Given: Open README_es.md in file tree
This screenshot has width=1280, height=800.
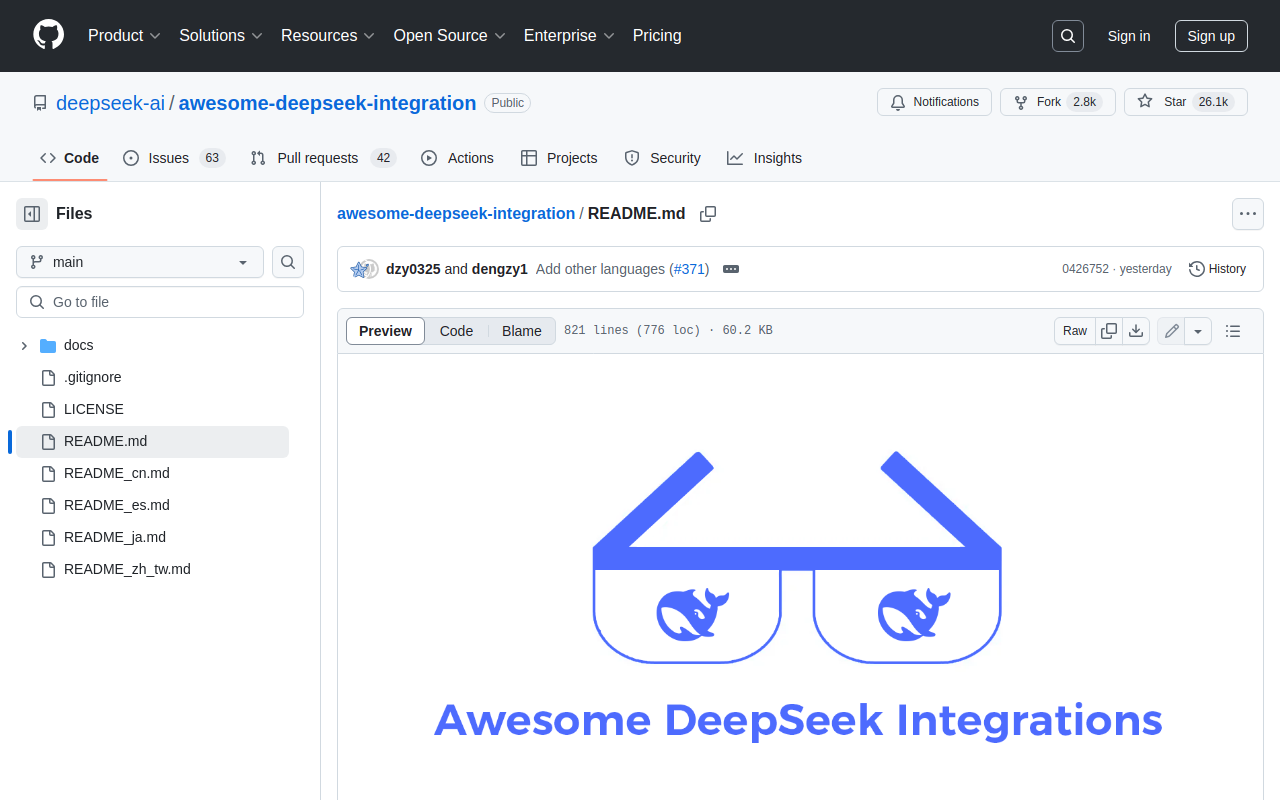Looking at the screenshot, I should pyautogui.click(x=152, y=505).
